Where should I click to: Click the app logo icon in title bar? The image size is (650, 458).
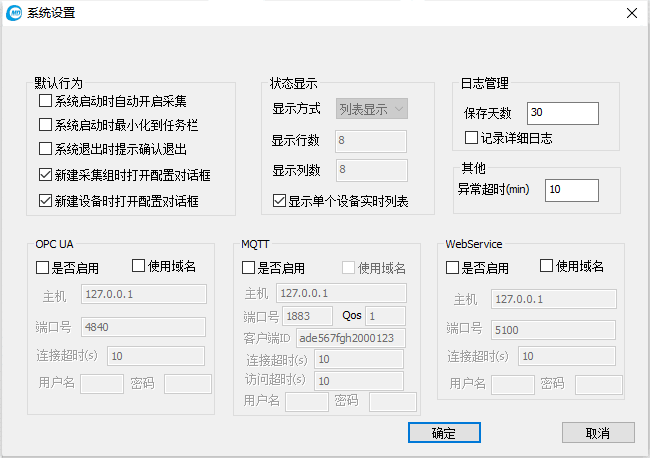point(13,13)
